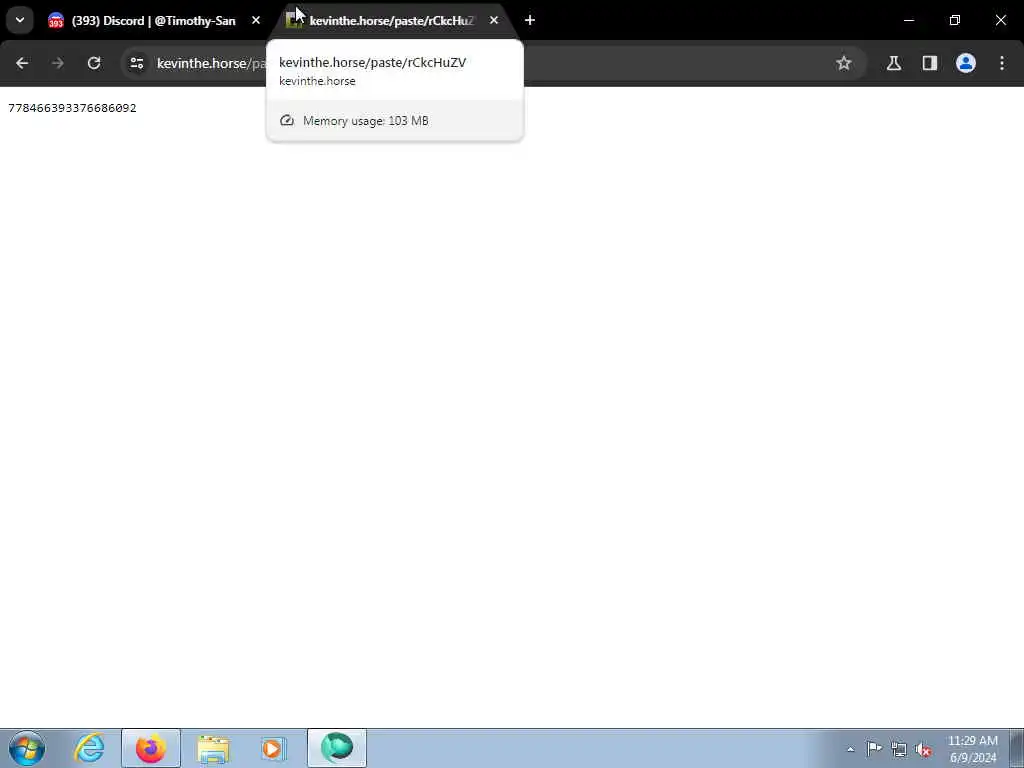Launch Windows Media Player from the taskbar

point(274,748)
